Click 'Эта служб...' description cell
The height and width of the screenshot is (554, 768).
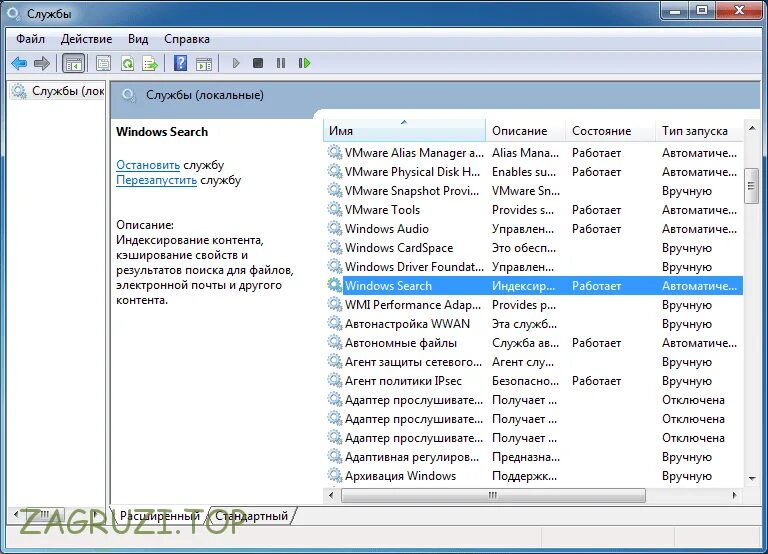pyautogui.click(x=525, y=324)
